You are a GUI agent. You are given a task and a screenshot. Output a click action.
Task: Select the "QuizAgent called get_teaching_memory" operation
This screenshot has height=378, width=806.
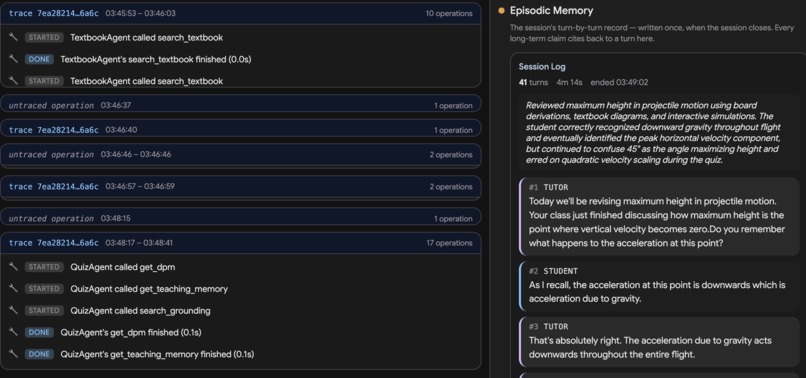click(241, 289)
